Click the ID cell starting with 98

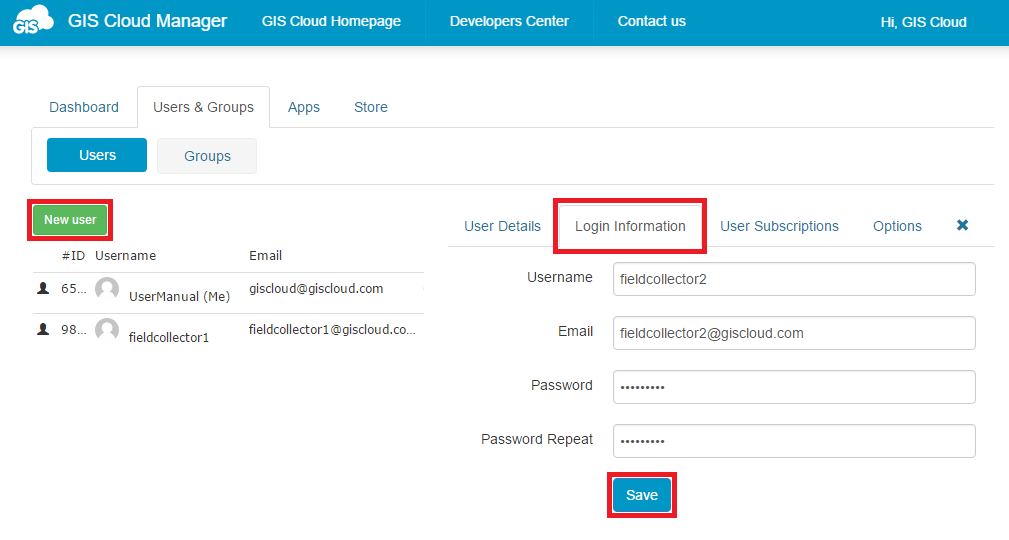coord(73,330)
